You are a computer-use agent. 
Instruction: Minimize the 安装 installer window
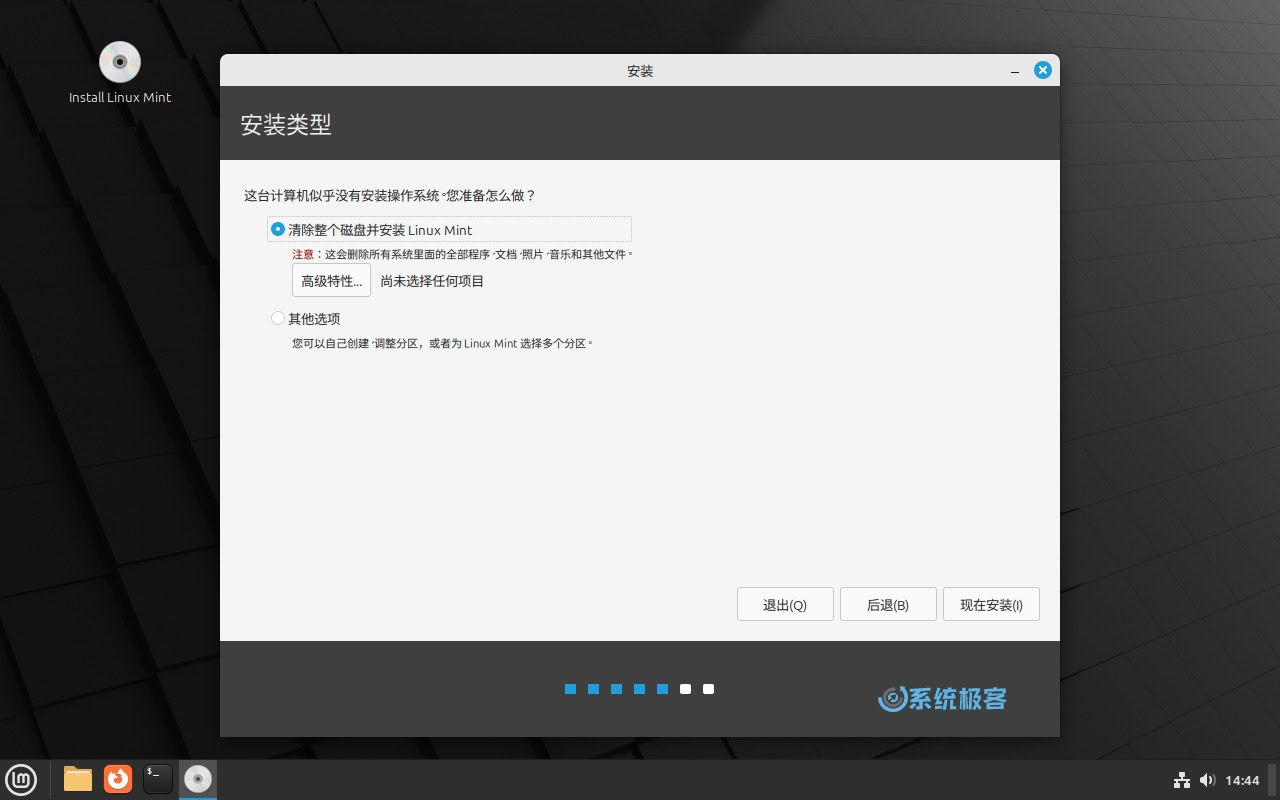tap(1015, 71)
